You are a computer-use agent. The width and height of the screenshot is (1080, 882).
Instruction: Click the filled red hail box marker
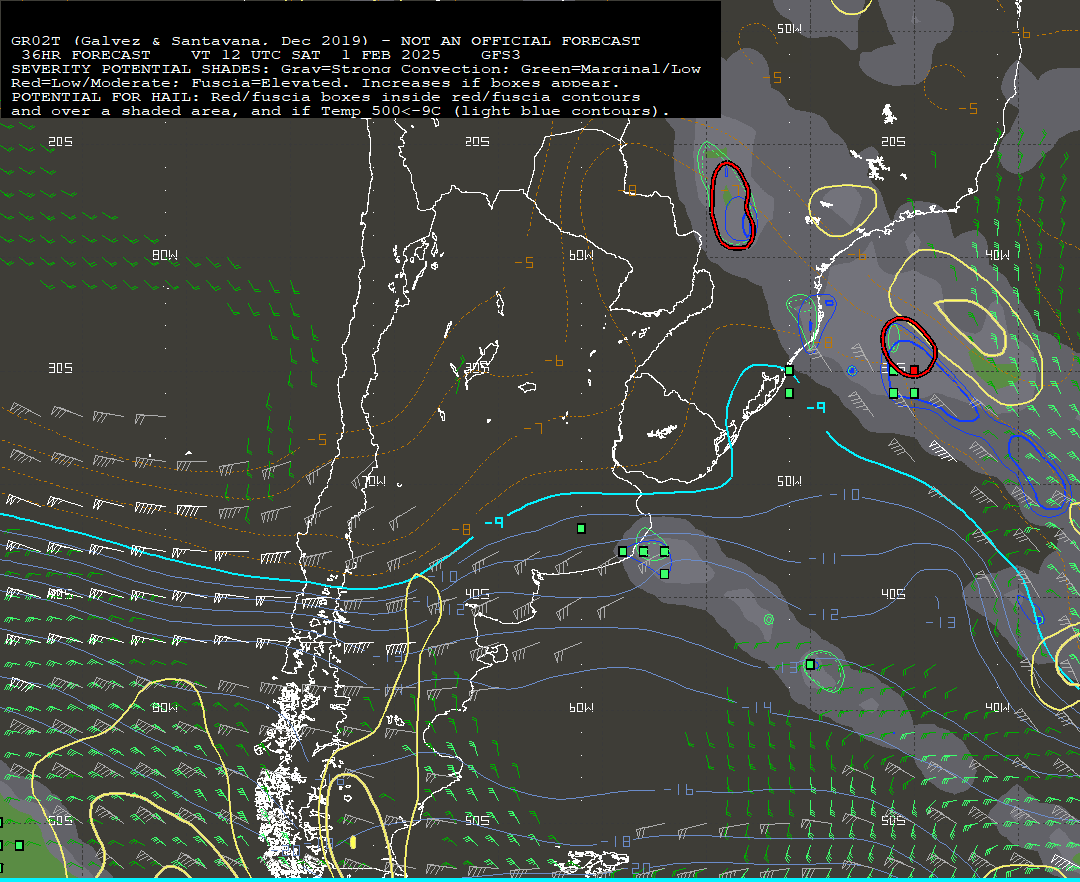click(x=914, y=370)
